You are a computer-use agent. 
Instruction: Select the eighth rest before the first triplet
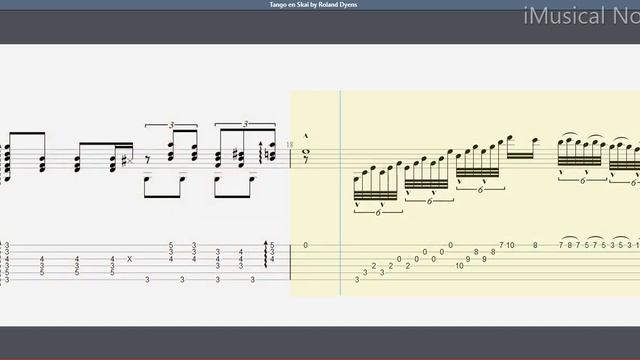(147, 160)
